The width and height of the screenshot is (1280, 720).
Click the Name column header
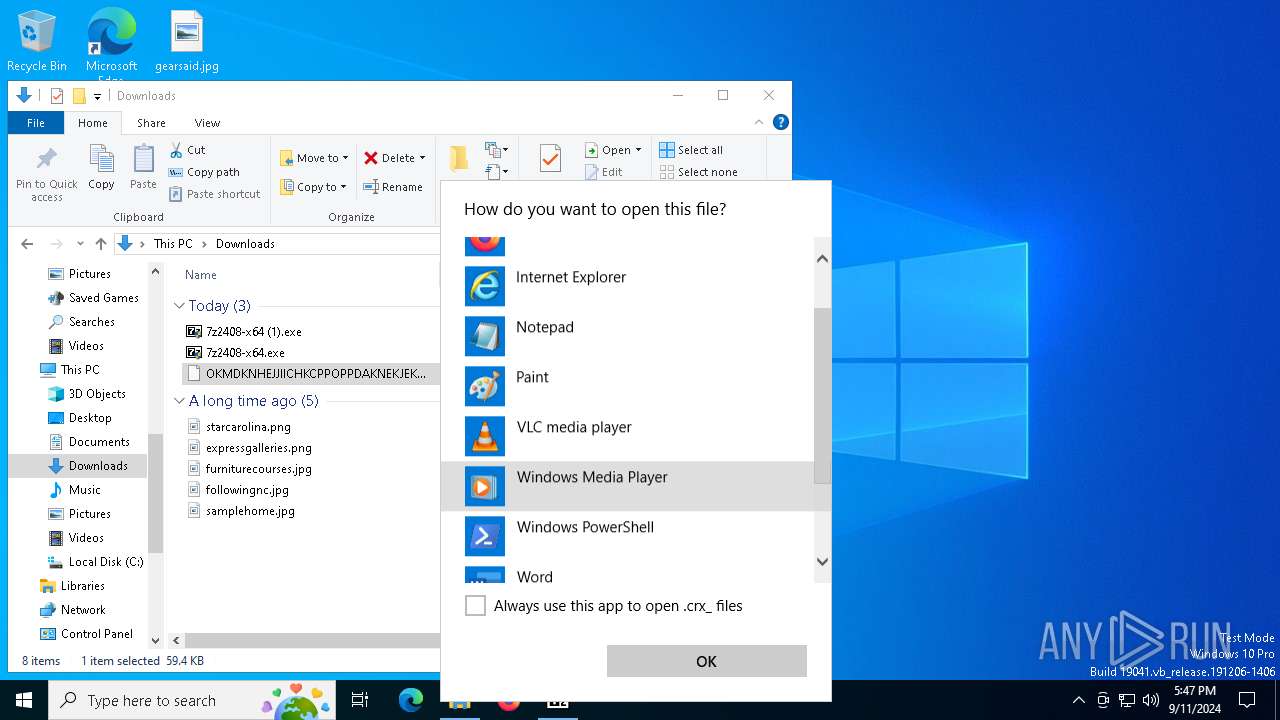tap(201, 275)
